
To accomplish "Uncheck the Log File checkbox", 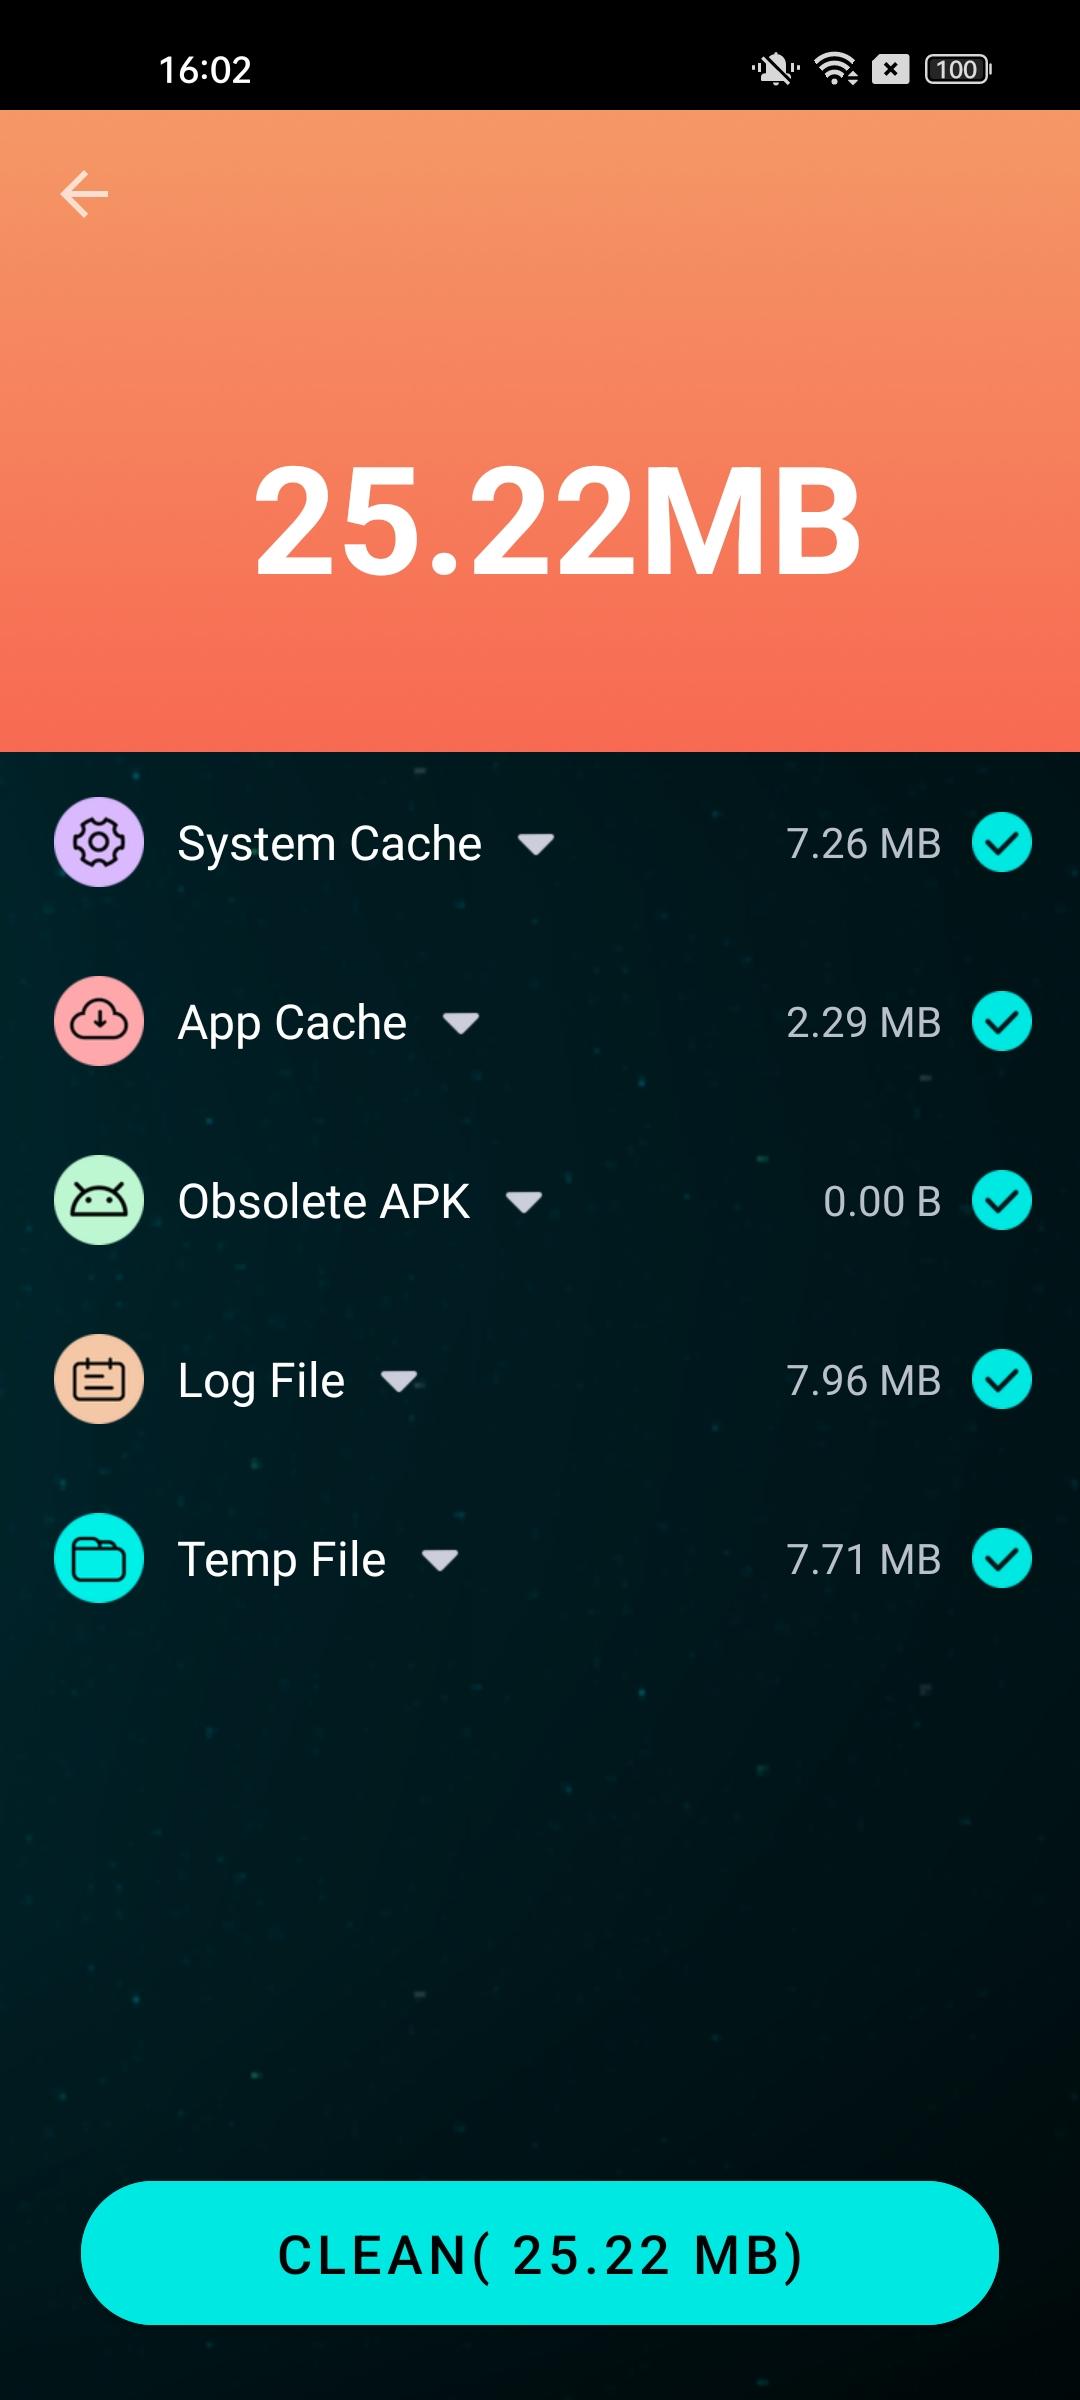I will point(1002,1379).
